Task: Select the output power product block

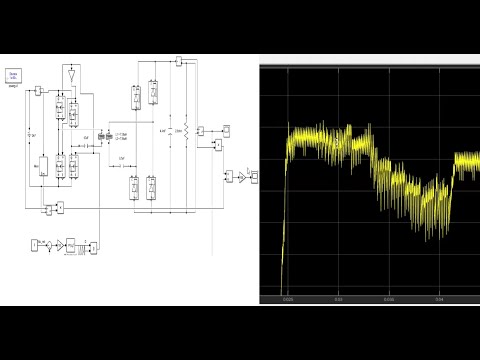Action: [x=218, y=145]
